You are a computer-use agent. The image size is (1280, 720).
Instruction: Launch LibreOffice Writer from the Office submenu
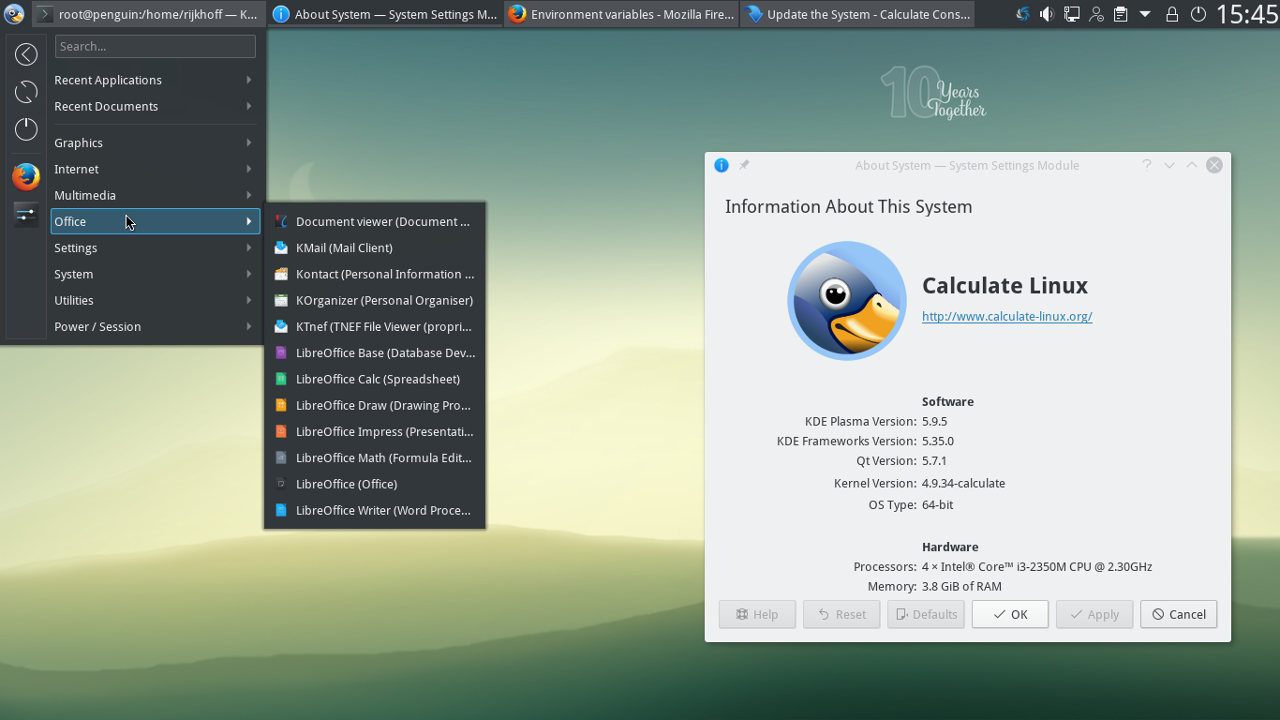point(374,510)
